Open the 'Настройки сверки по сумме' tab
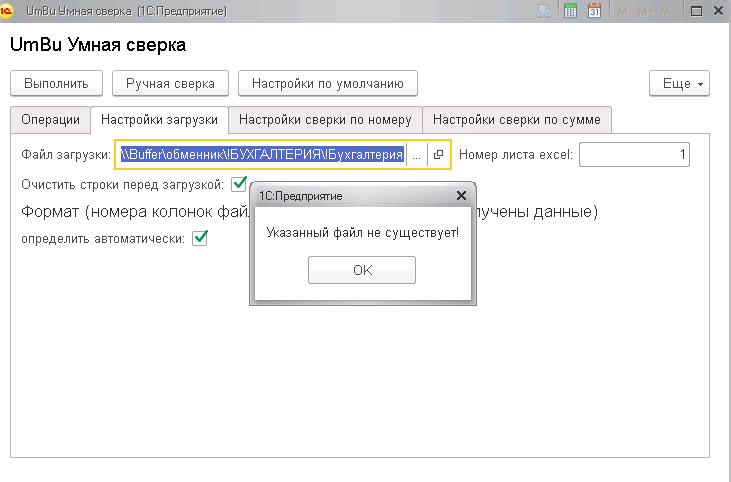Image resolution: width=731 pixels, height=482 pixels. click(x=517, y=120)
